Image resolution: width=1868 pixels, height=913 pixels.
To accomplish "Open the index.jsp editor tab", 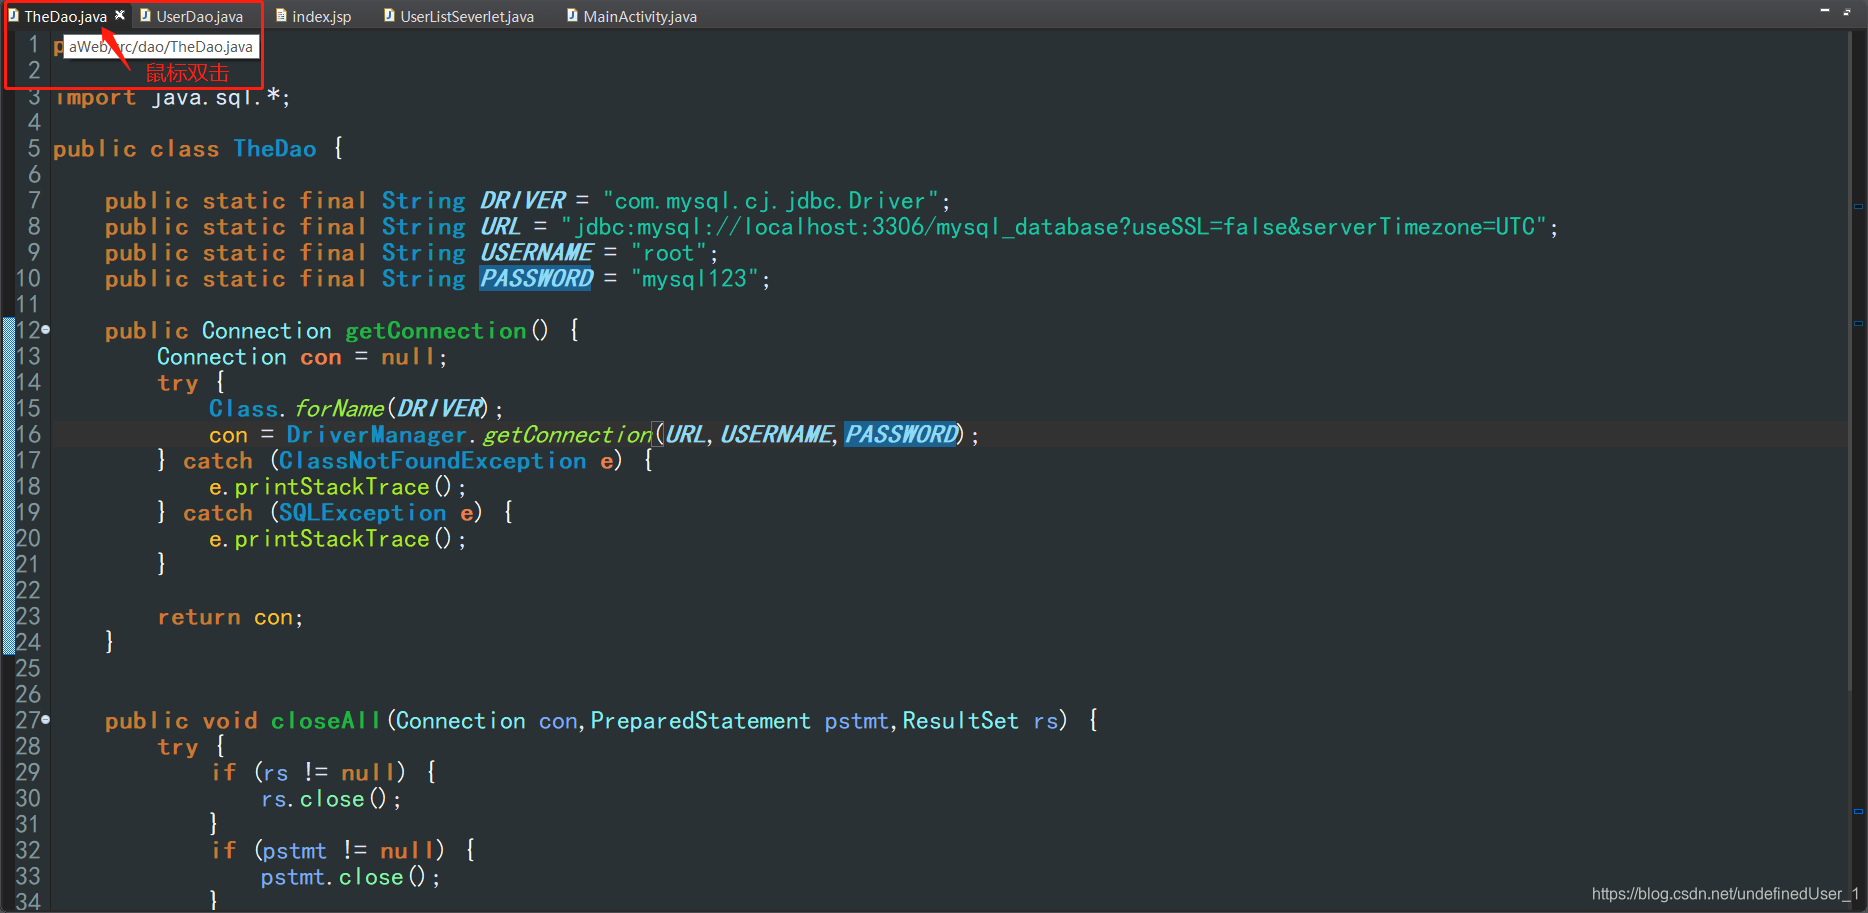I will tap(313, 16).
